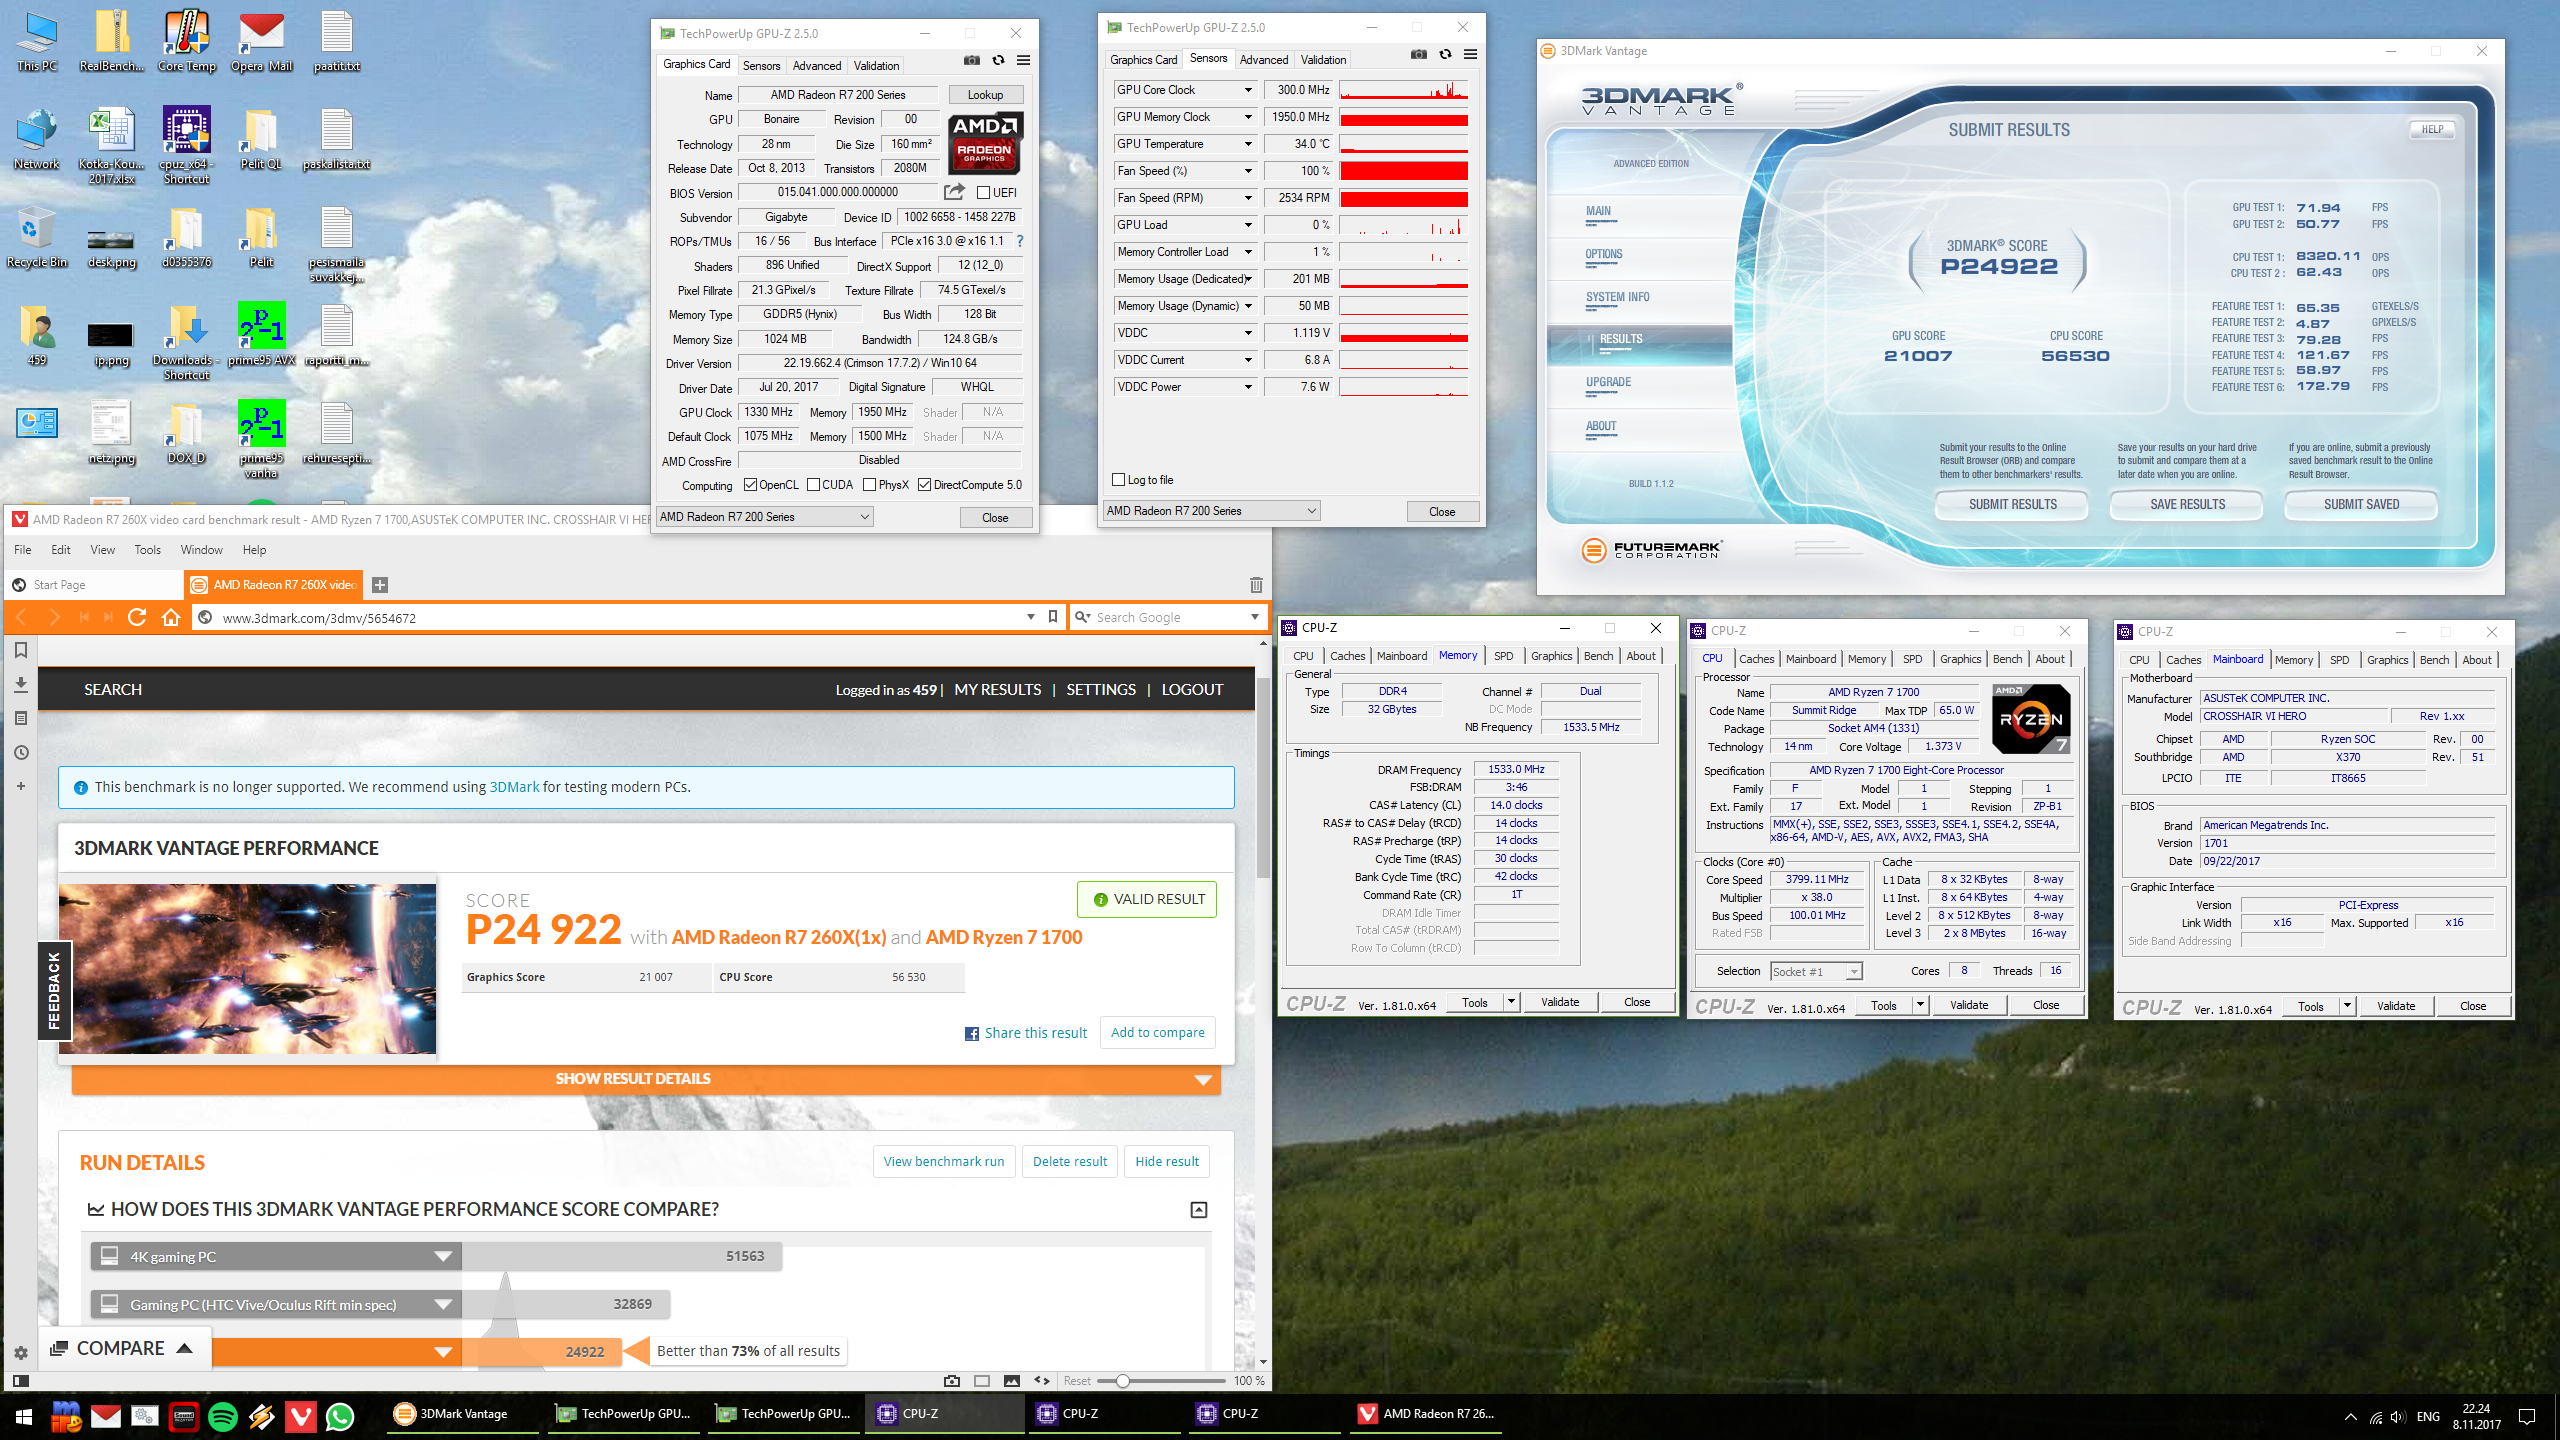Image resolution: width=2560 pixels, height=1440 pixels.
Task: Click the bookmark icon in Opera address bar
Action: tap(1052, 617)
